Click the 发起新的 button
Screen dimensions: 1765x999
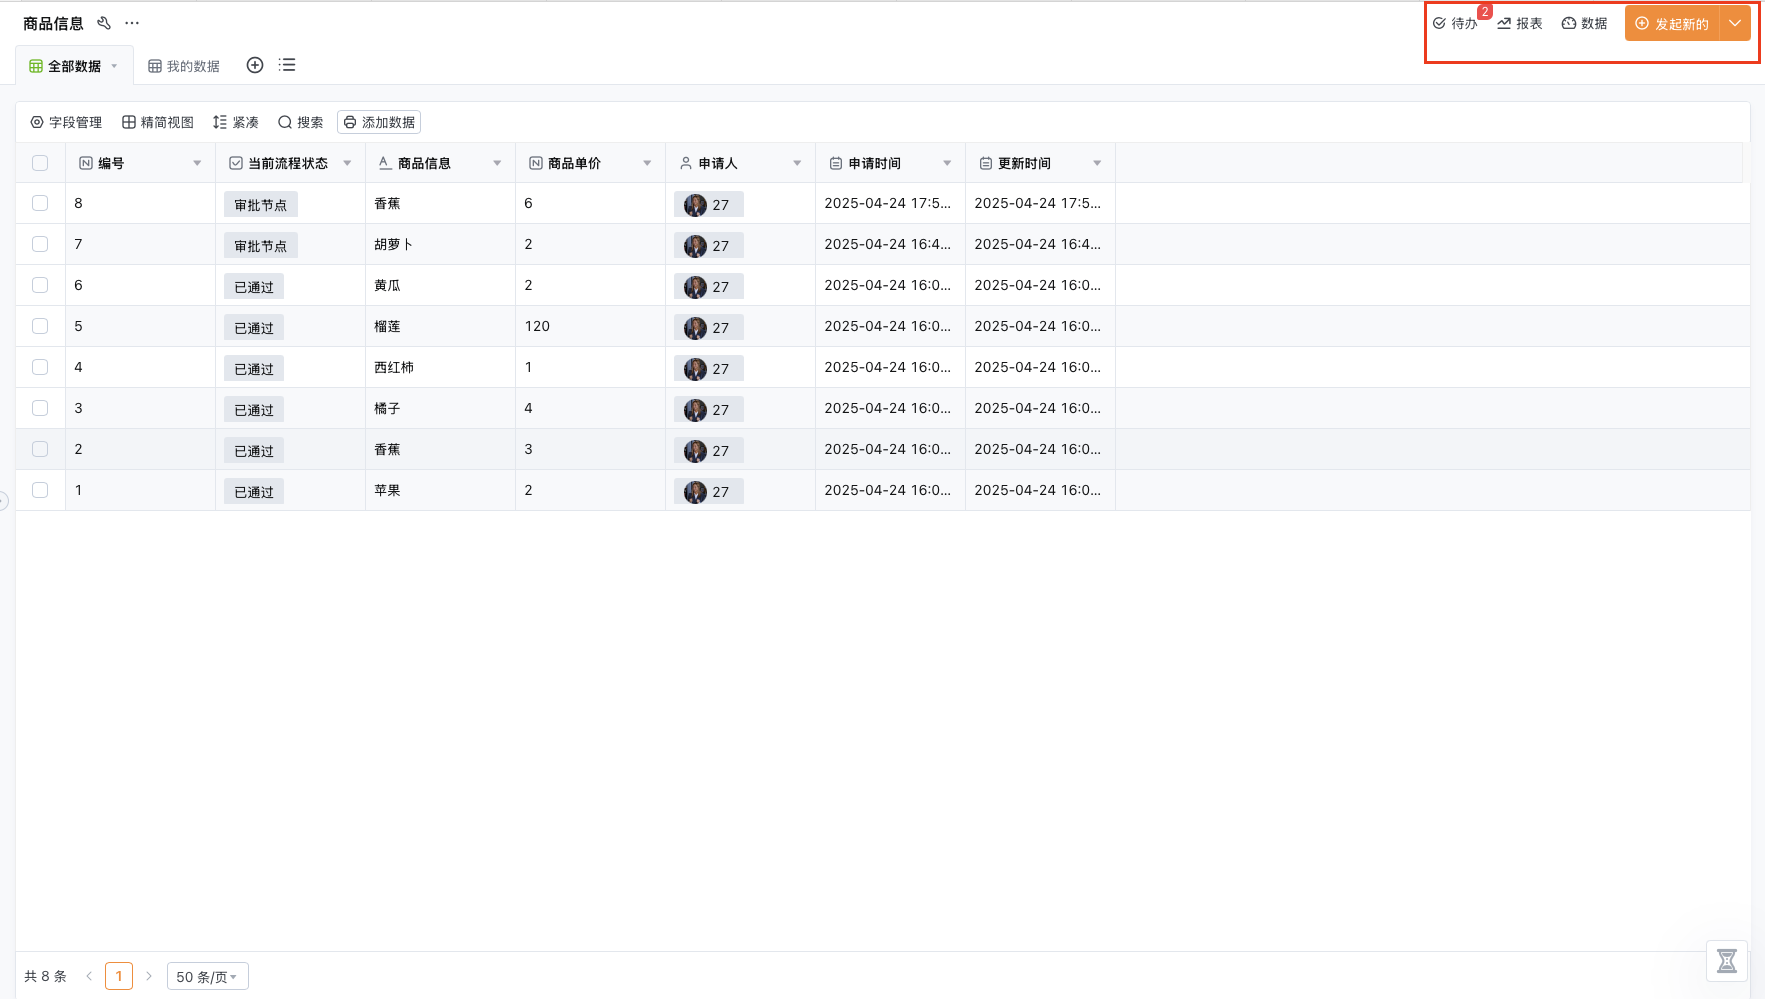(x=1672, y=23)
